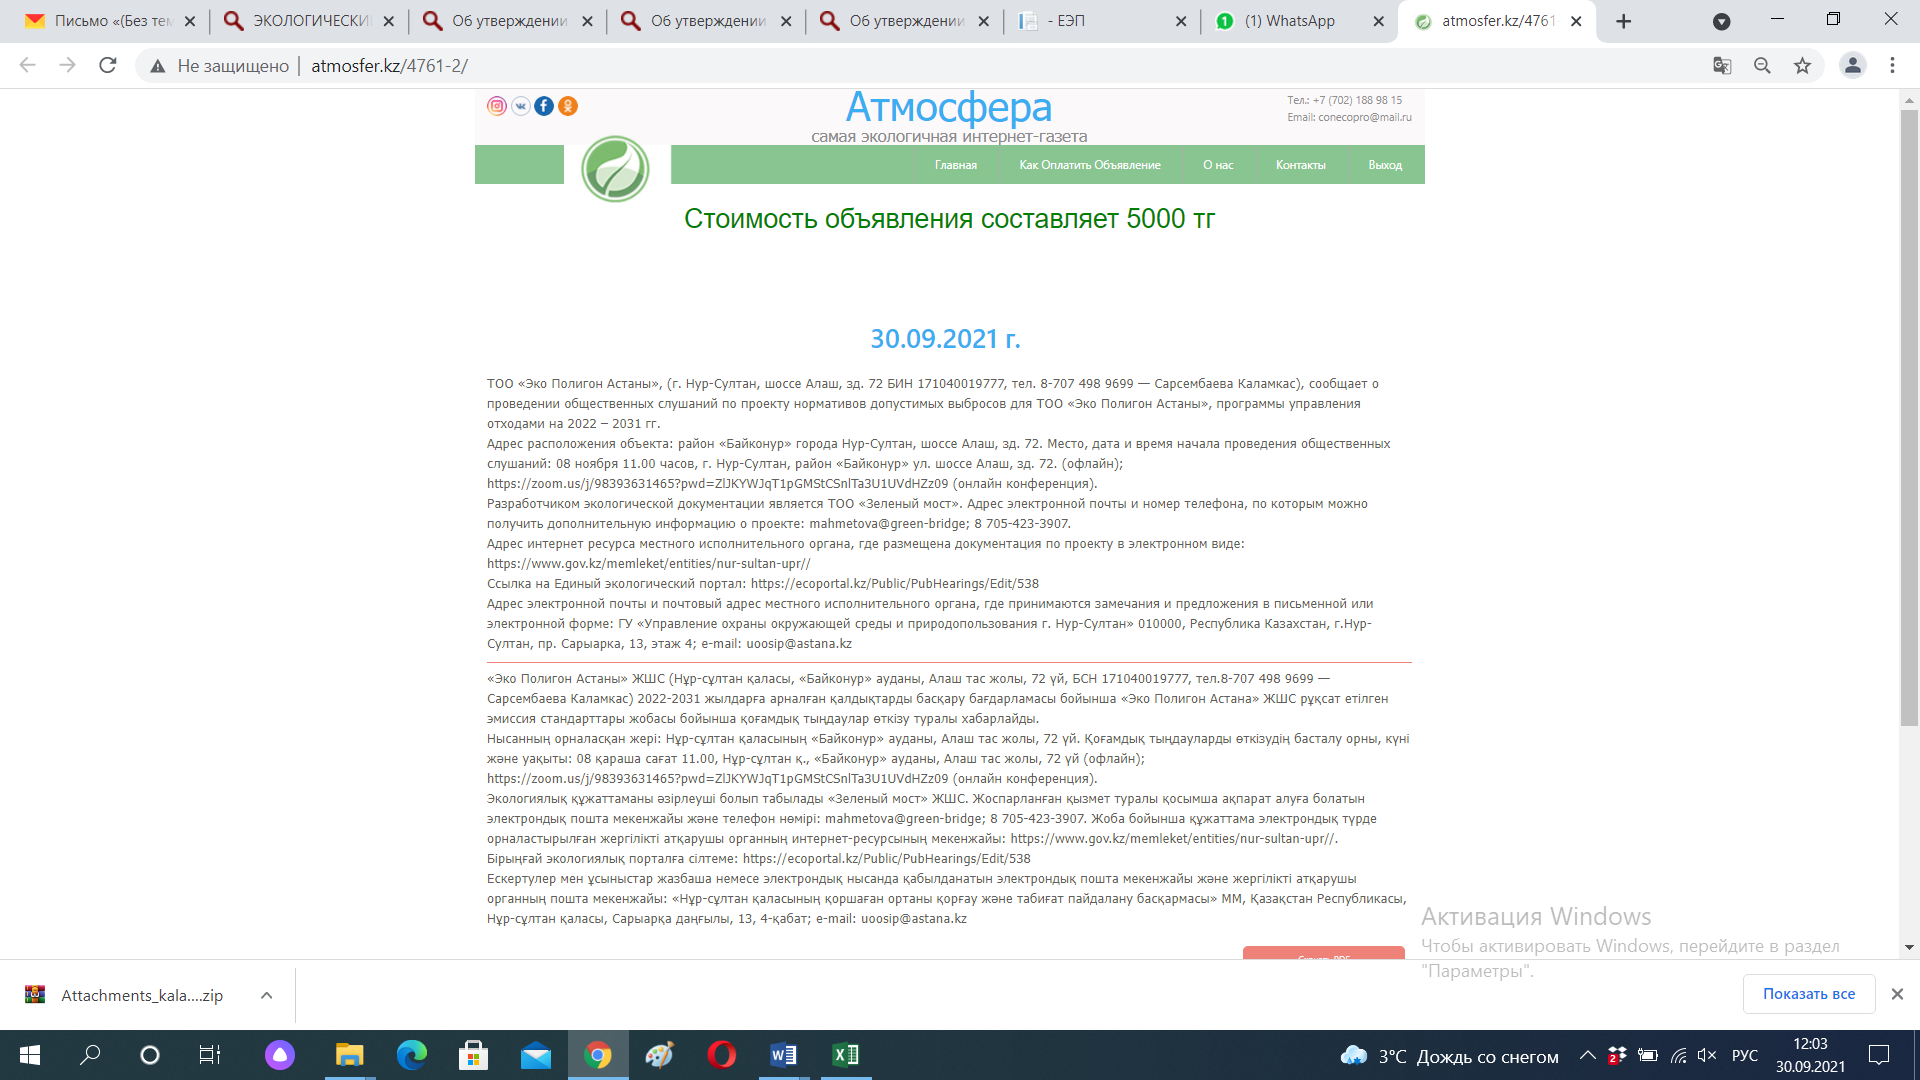Open Chrome profile avatar
The image size is (1920, 1080).
click(x=1852, y=66)
